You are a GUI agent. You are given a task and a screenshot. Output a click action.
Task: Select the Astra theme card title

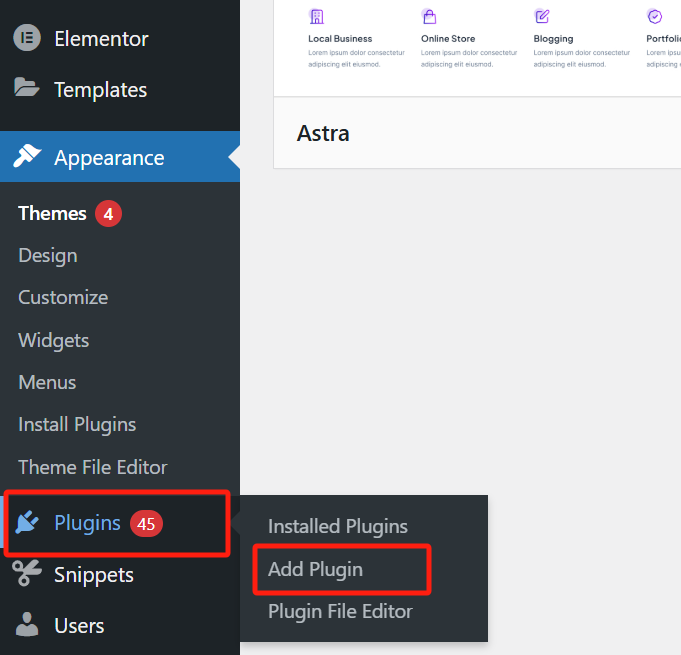323,133
